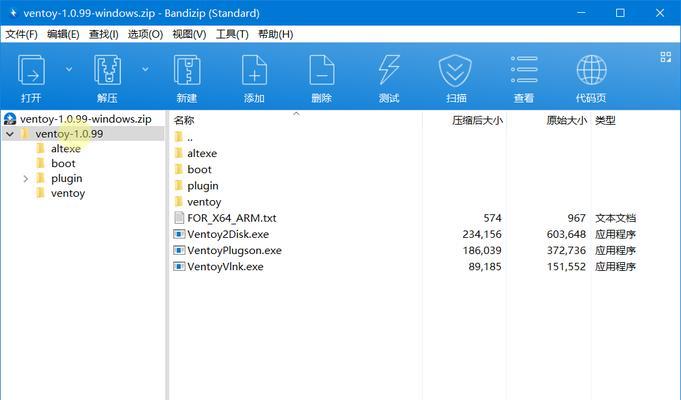The height and width of the screenshot is (400, 681).
Task: Click the 603,648 original size value
Action: (566, 234)
